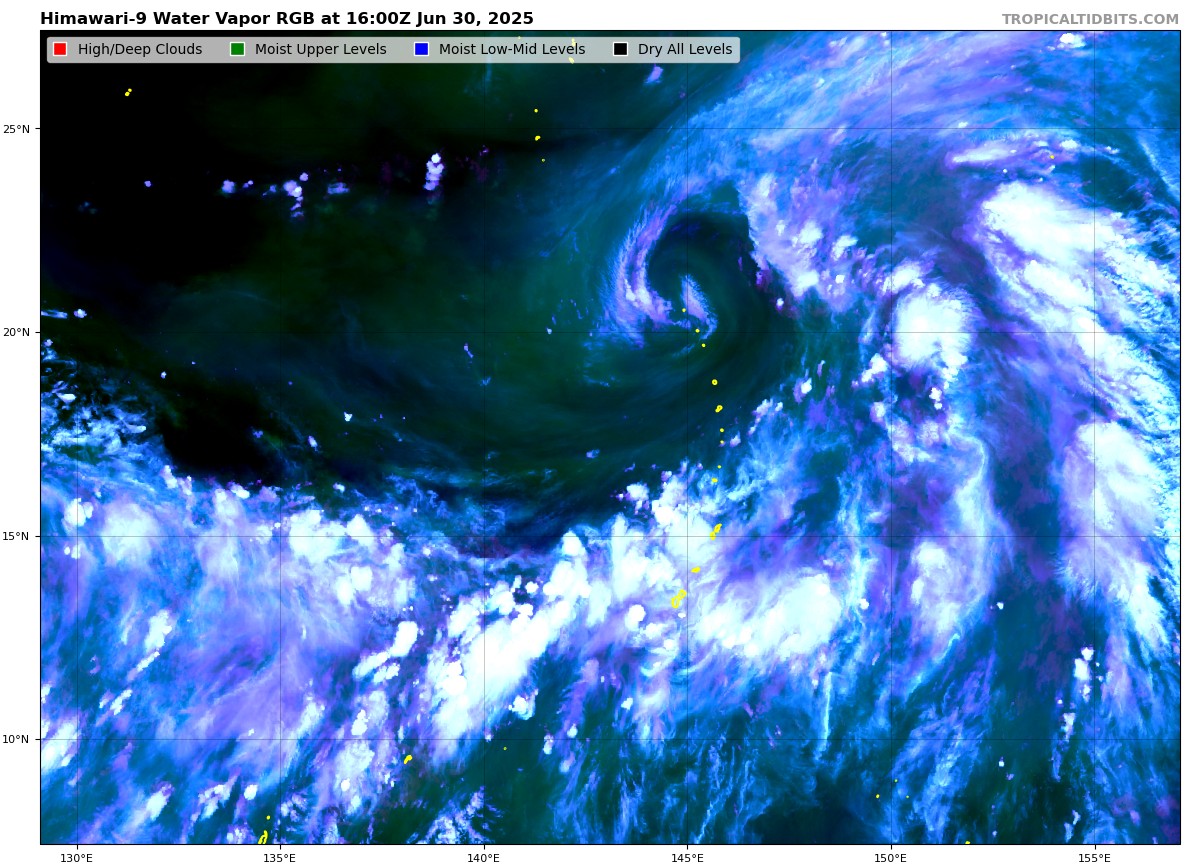
Task: Click the 'Moist Low-Mid Levels' legend label
Action: coord(512,49)
